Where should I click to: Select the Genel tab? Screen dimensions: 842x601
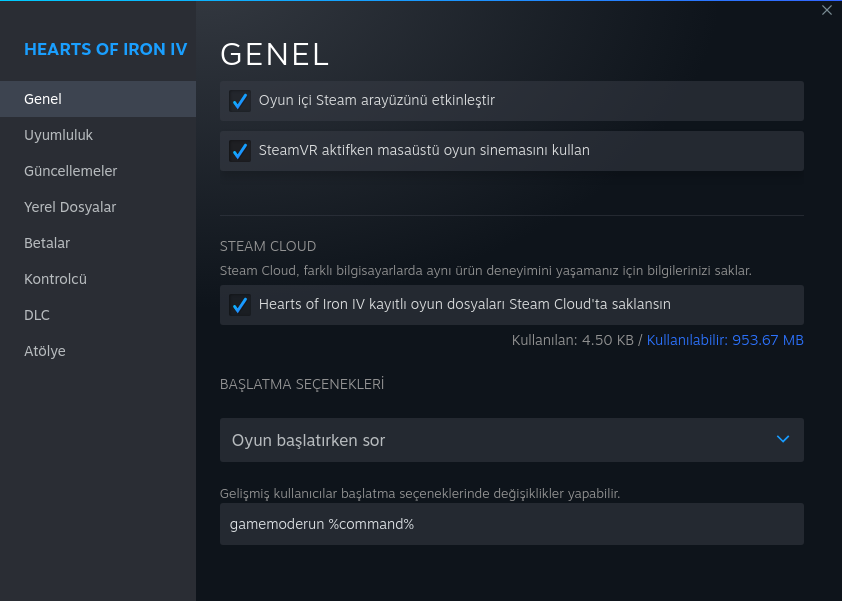click(x=43, y=99)
